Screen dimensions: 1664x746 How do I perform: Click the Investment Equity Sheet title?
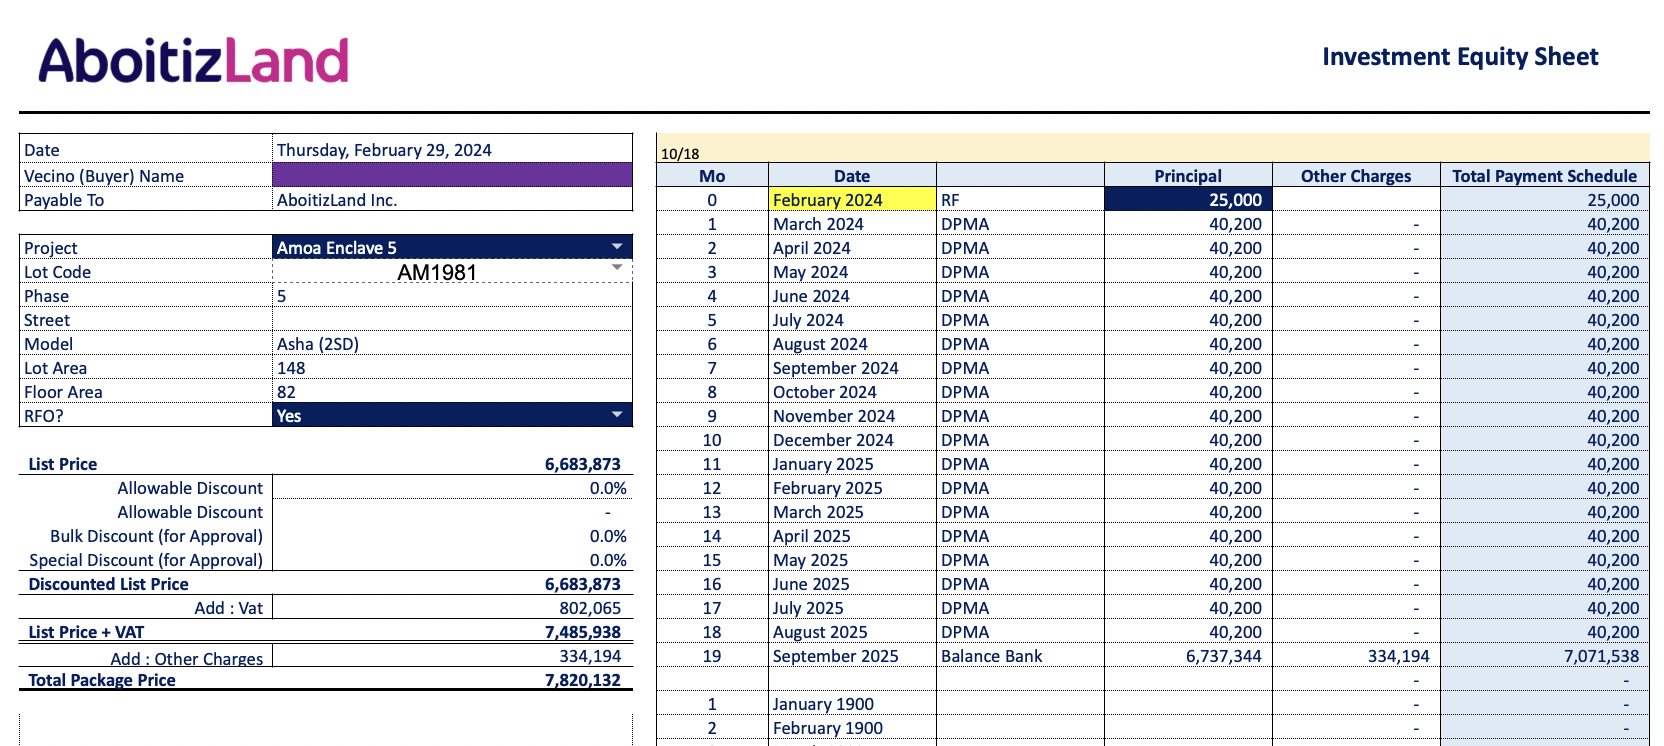[1459, 57]
